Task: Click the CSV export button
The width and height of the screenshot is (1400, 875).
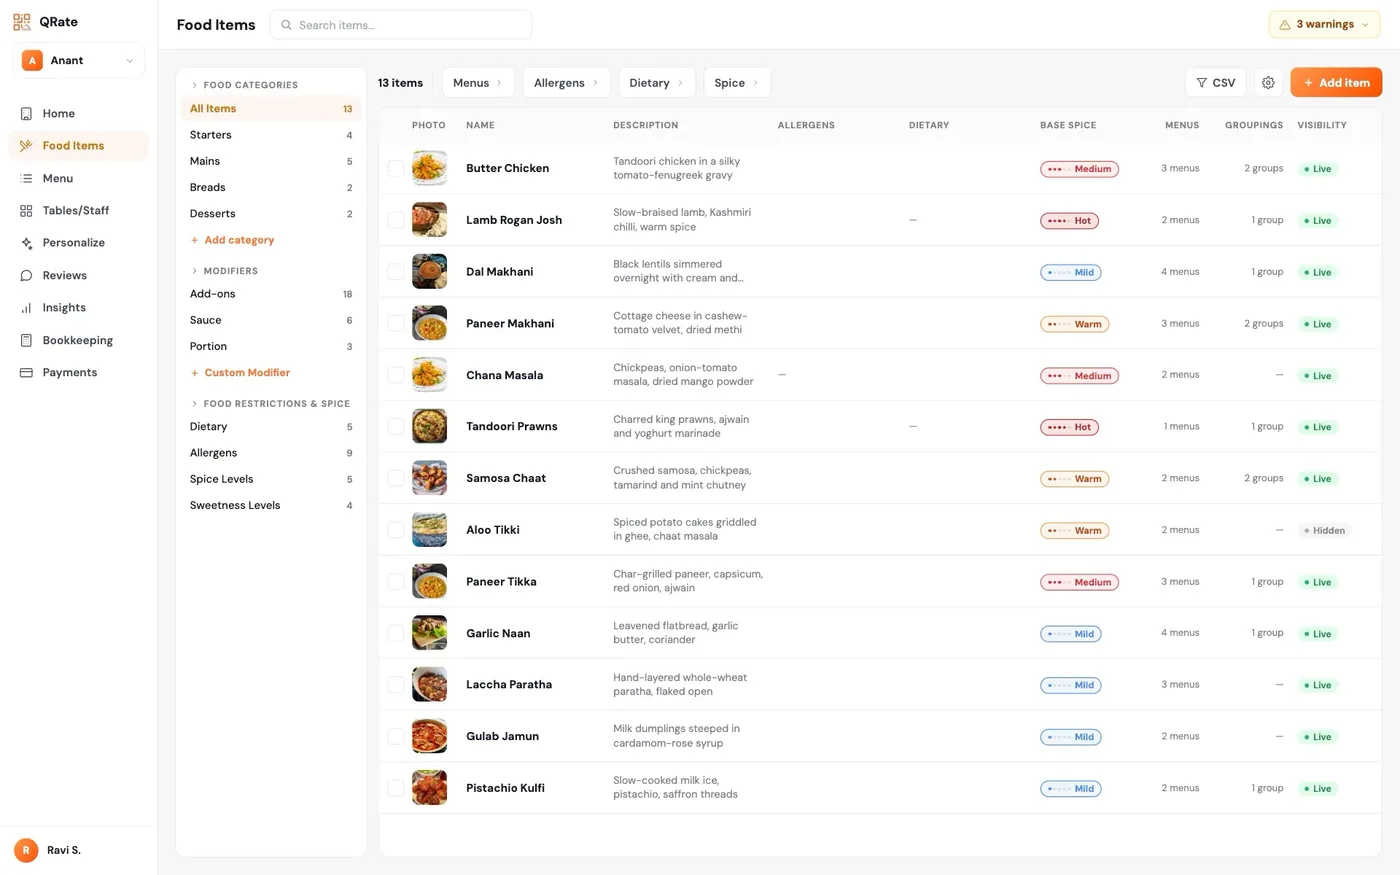Action: point(1216,83)
